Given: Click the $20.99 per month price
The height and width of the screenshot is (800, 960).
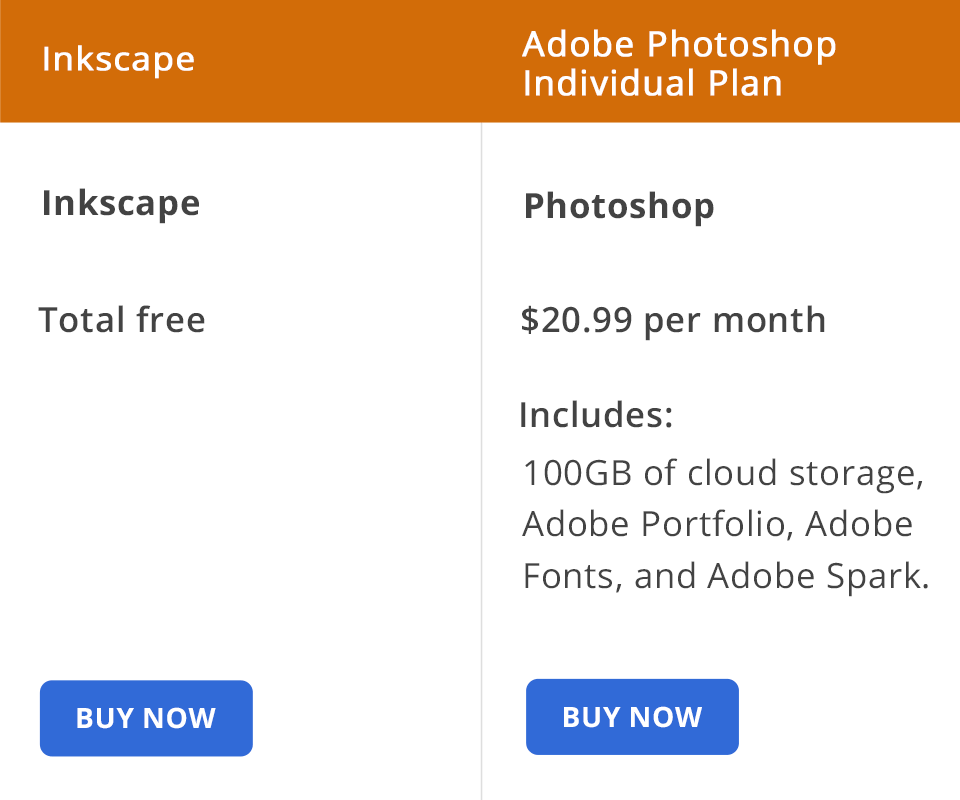Looking at the screenshot, I should (673, 320).
